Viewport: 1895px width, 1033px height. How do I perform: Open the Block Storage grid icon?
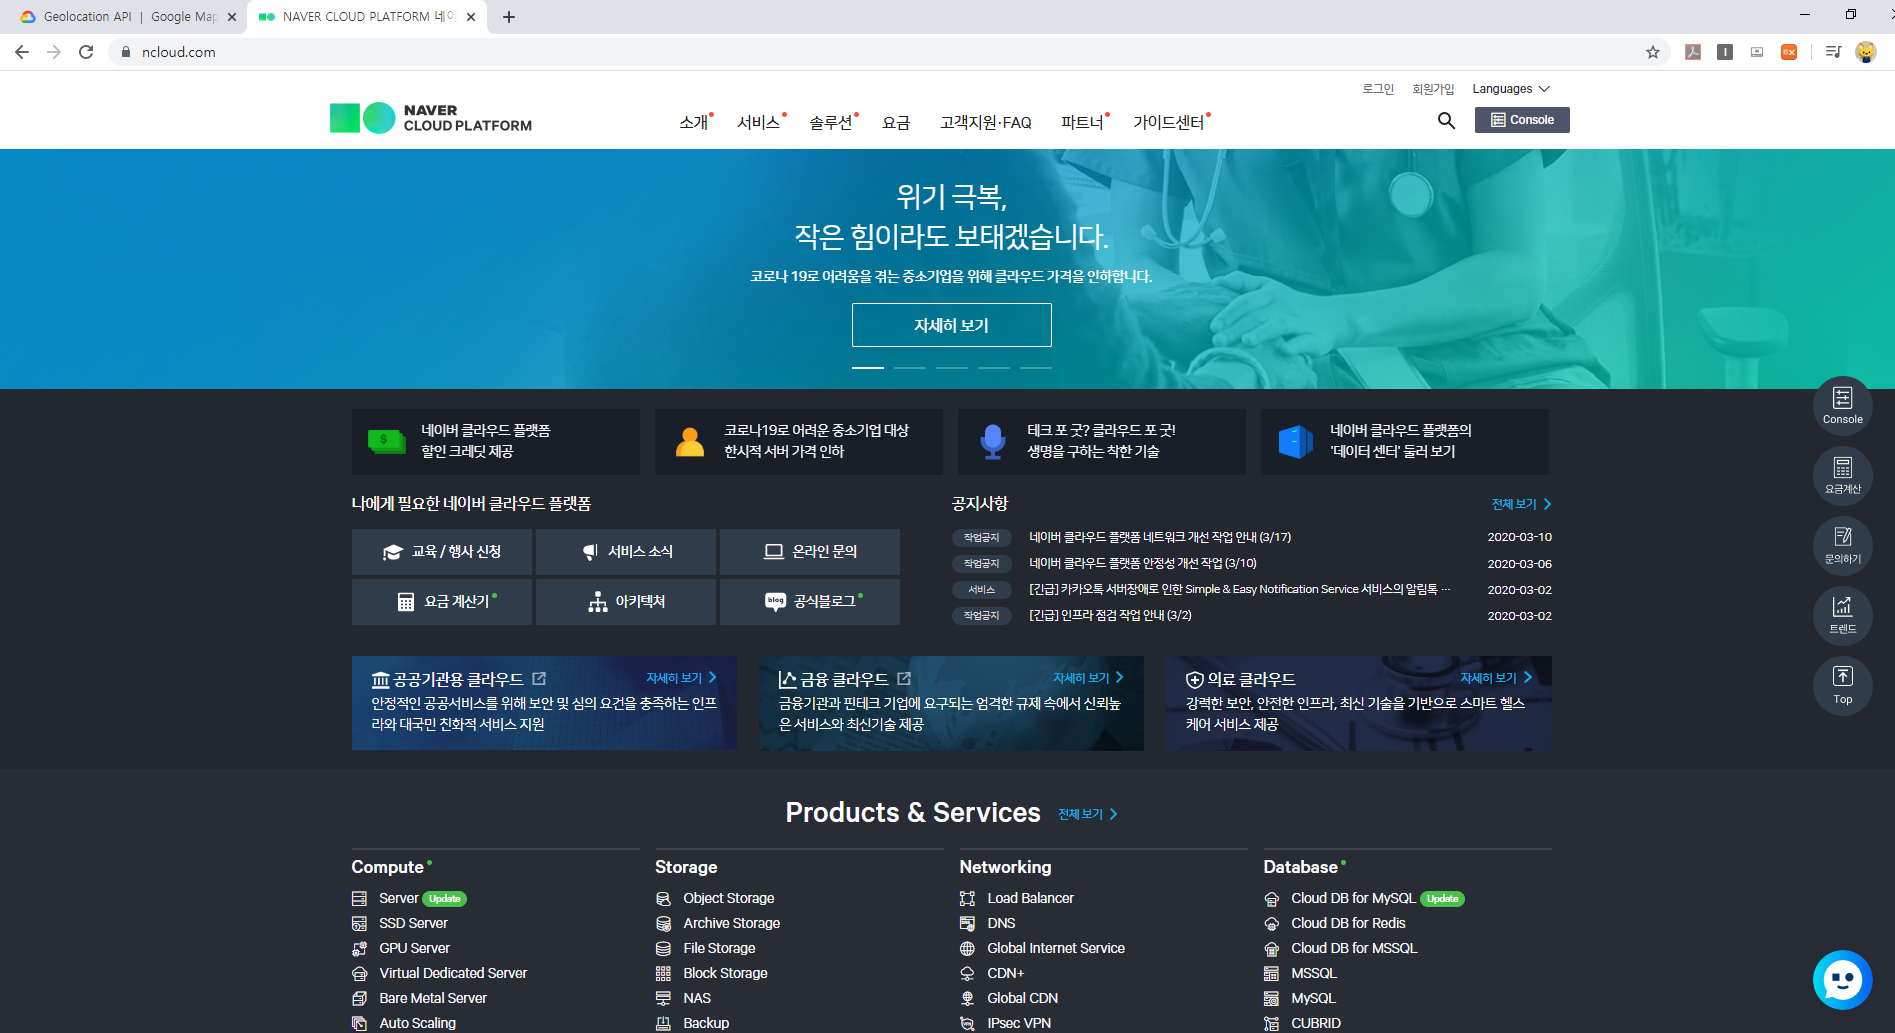(x=663, y=973)
